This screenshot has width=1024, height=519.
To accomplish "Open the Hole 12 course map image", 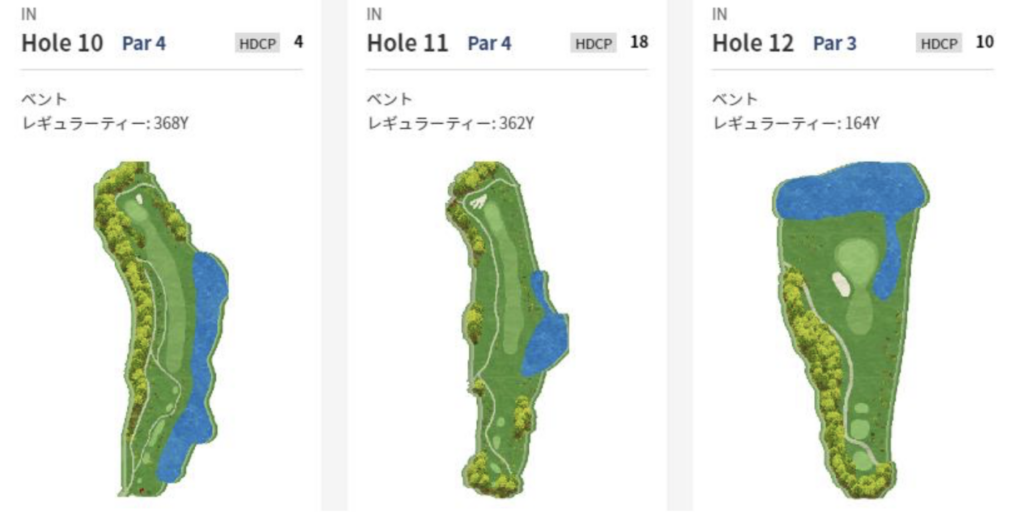I will [851, 330].
